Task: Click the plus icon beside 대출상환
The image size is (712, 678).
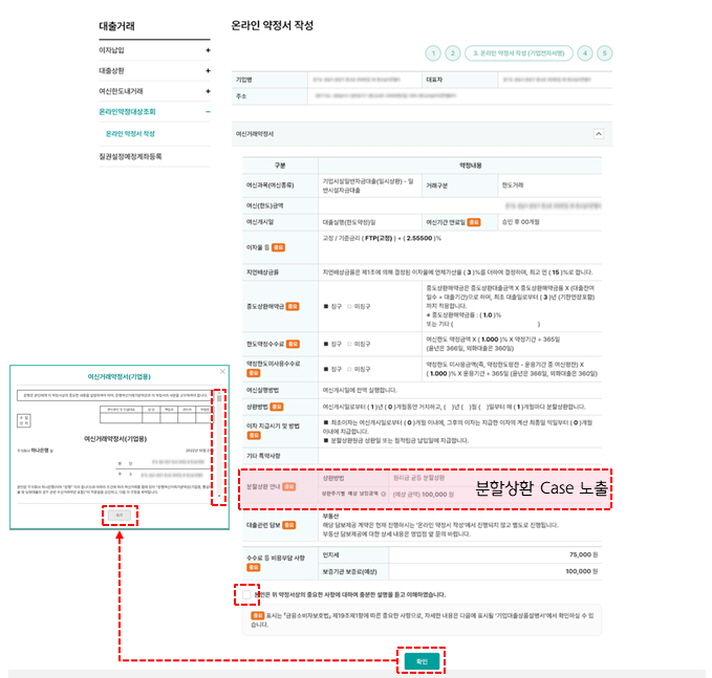Action: click(x=208, y=71)
